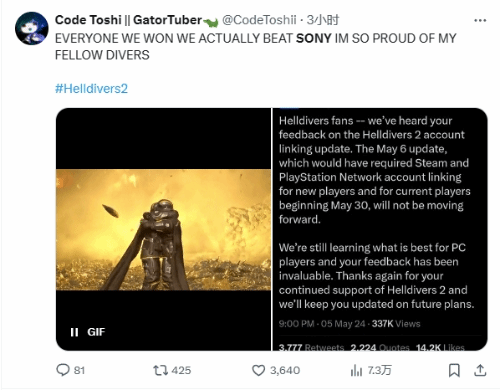Bookmark this tweet
Image resolution: width=500 pixels, height=390 pixels.
click(454, 370)
